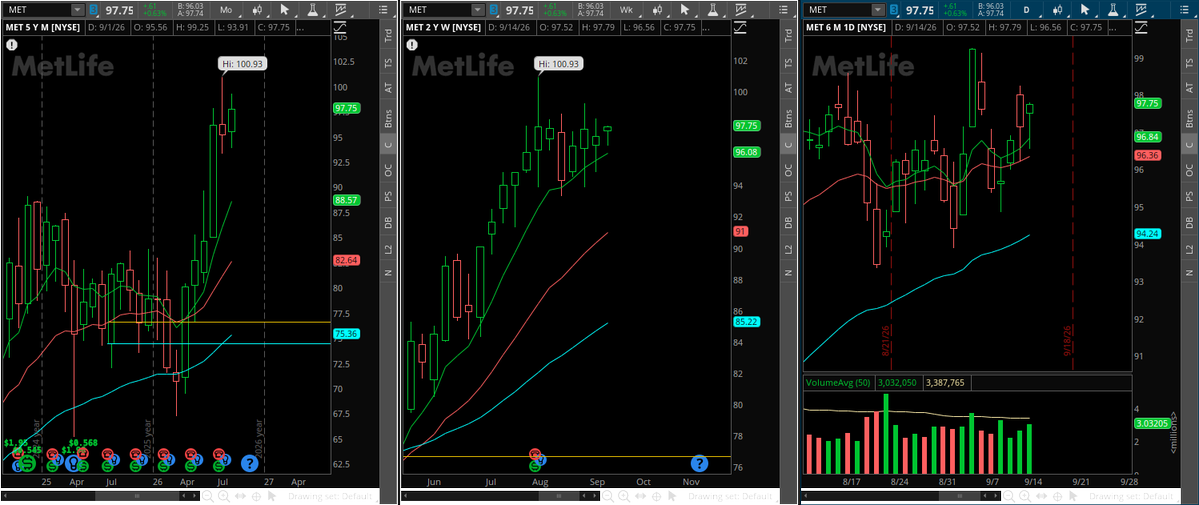
Task: Click the pan arrows icon under monthly chart
Action: point(240,496)
